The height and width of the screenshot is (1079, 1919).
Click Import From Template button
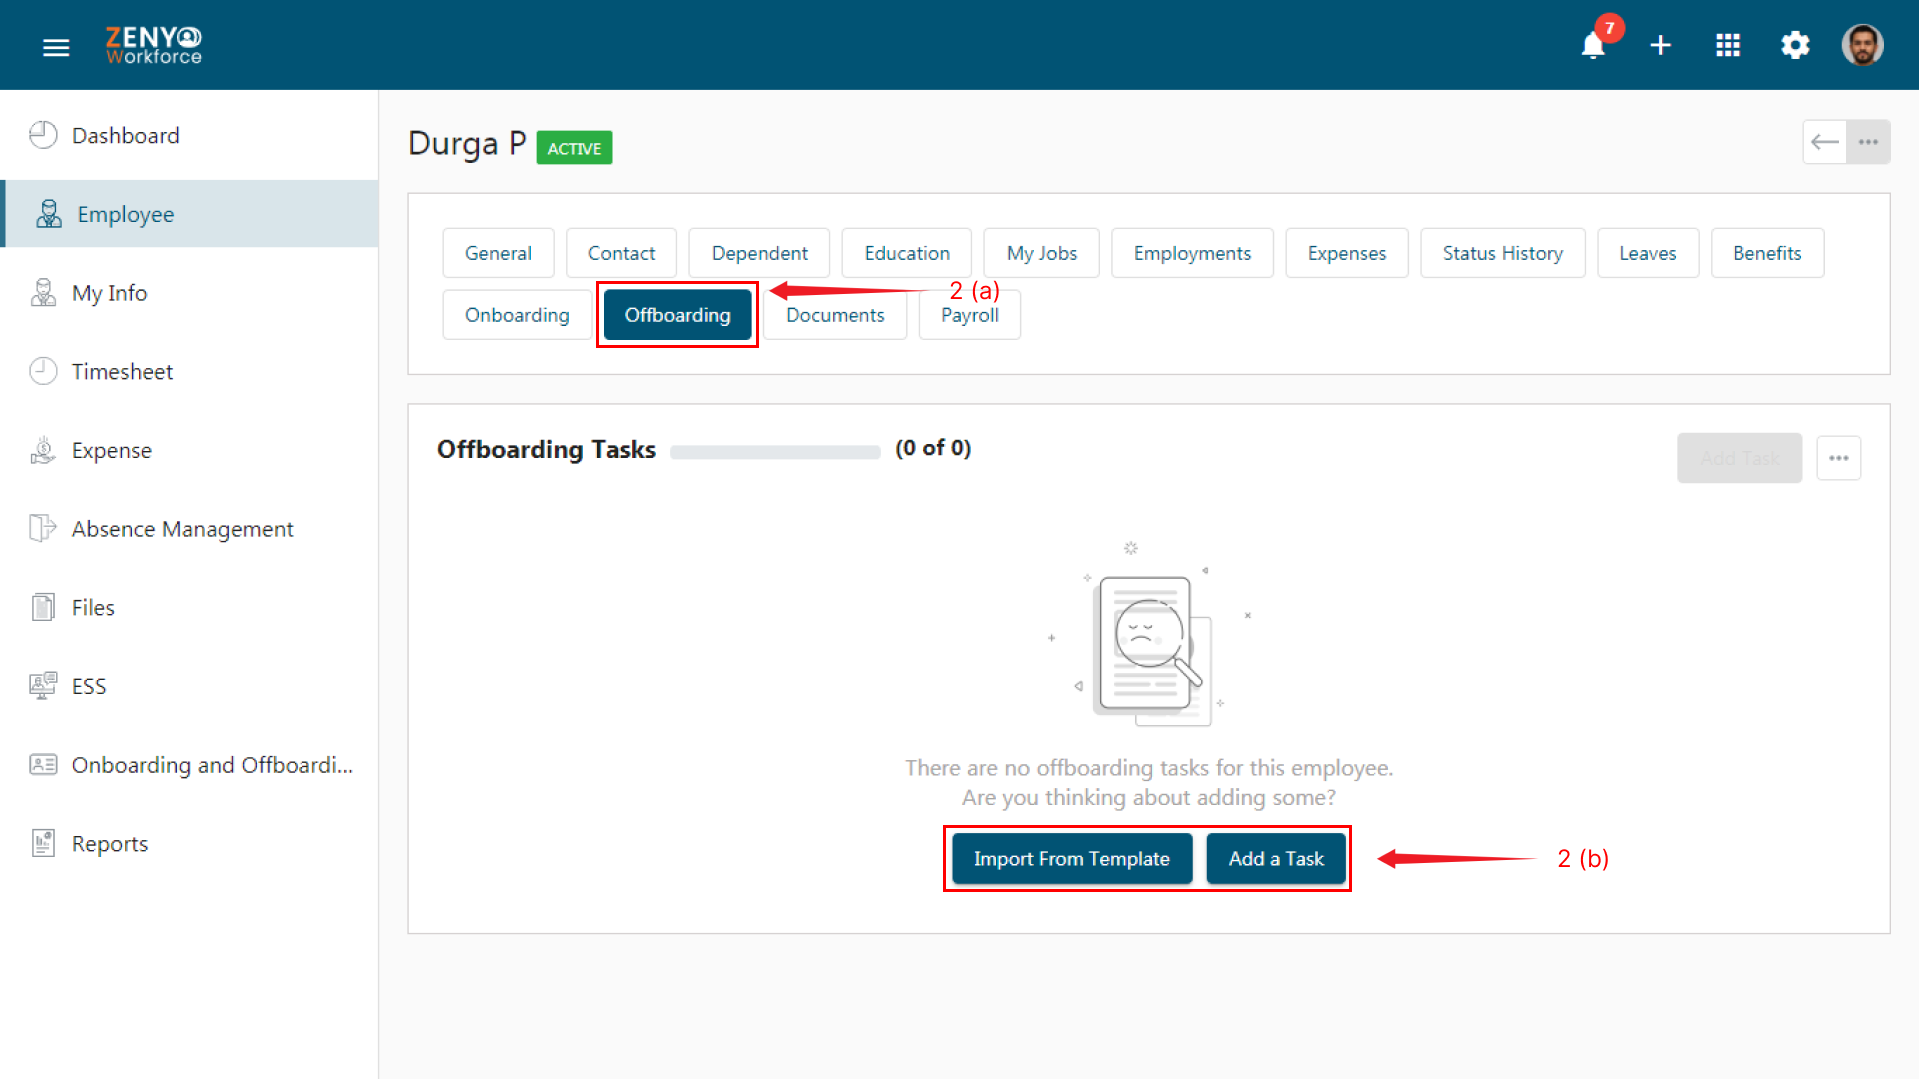click(1071, 859)
